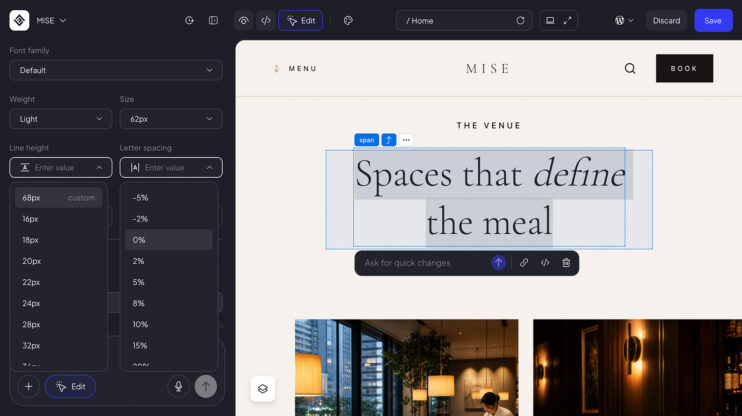This screenshot has width=742, height=416.
Task: Click the BOOK button
Action: [x=684, y=68]
